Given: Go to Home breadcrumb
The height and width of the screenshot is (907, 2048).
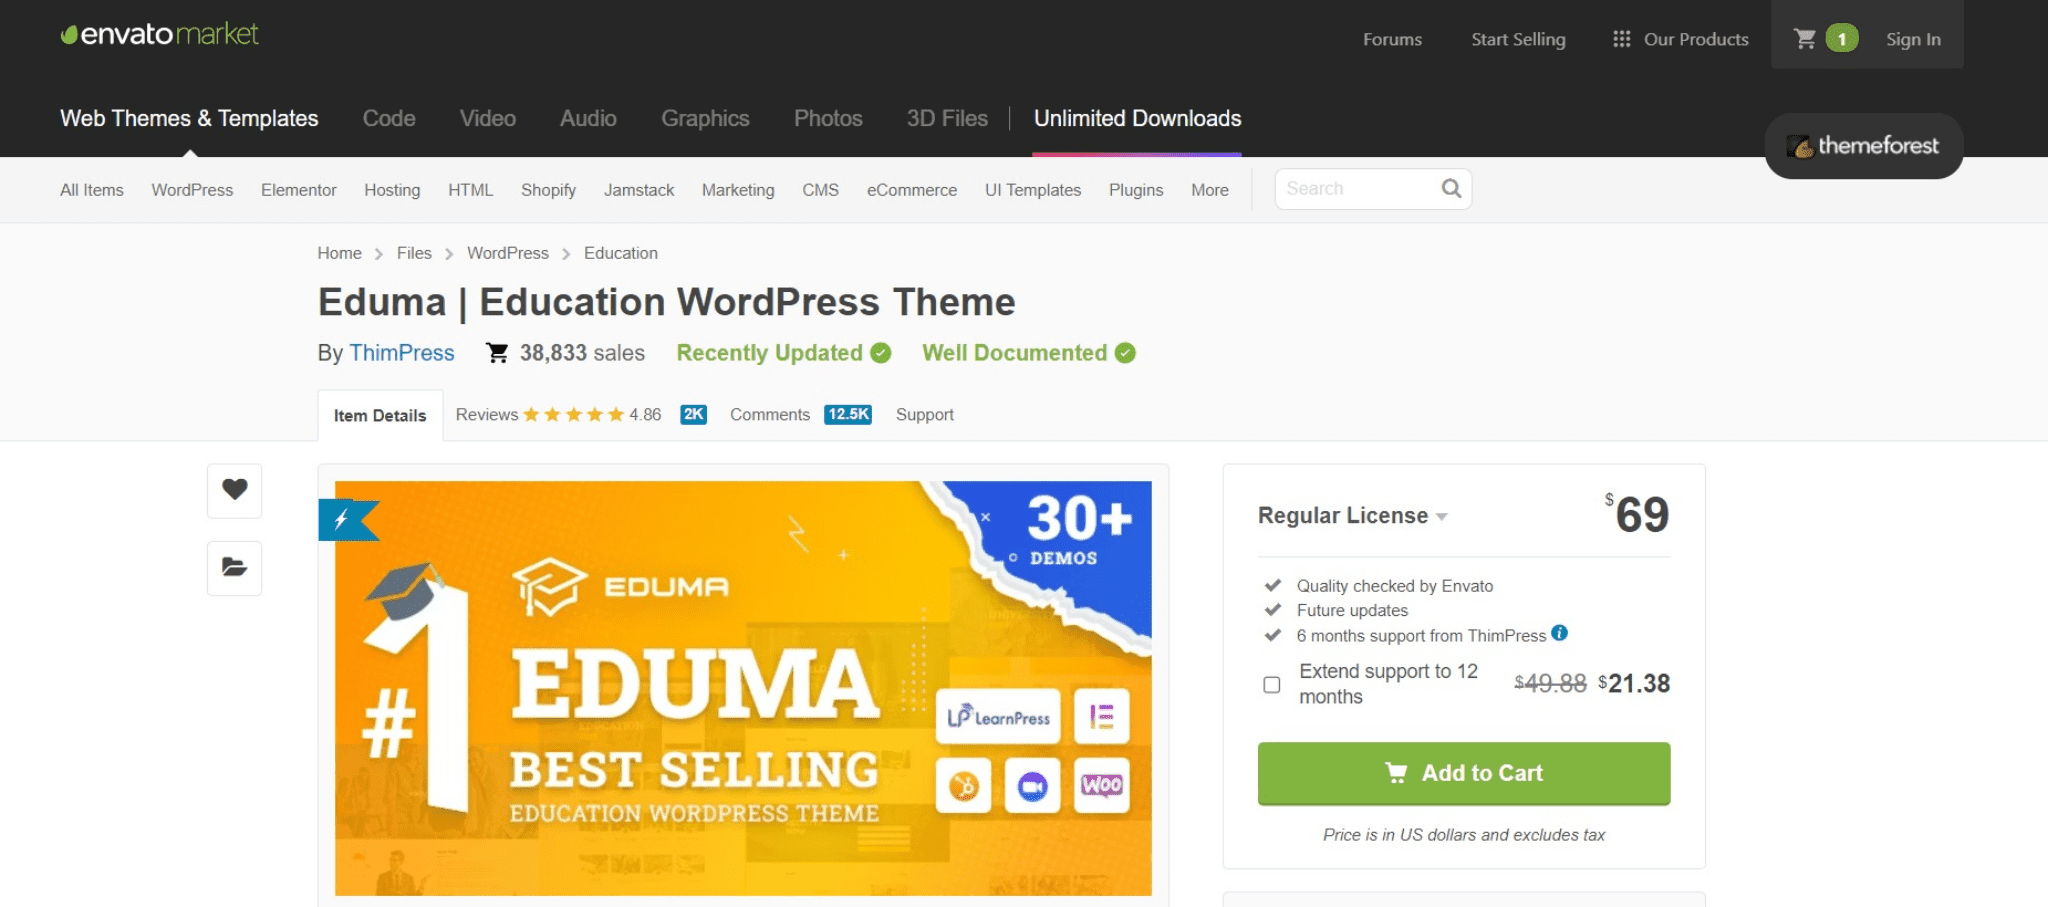Looking at the screenshot, I should point(339,253).
